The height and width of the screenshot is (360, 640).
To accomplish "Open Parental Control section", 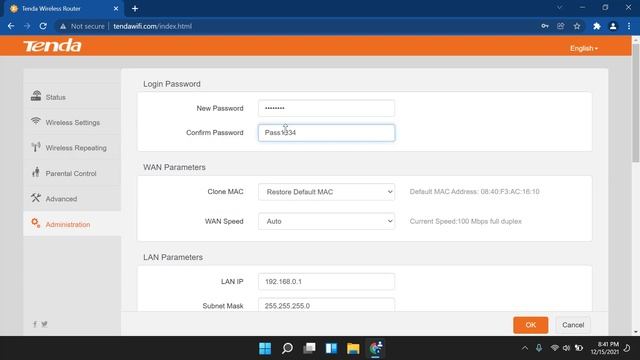I will 72,173.
